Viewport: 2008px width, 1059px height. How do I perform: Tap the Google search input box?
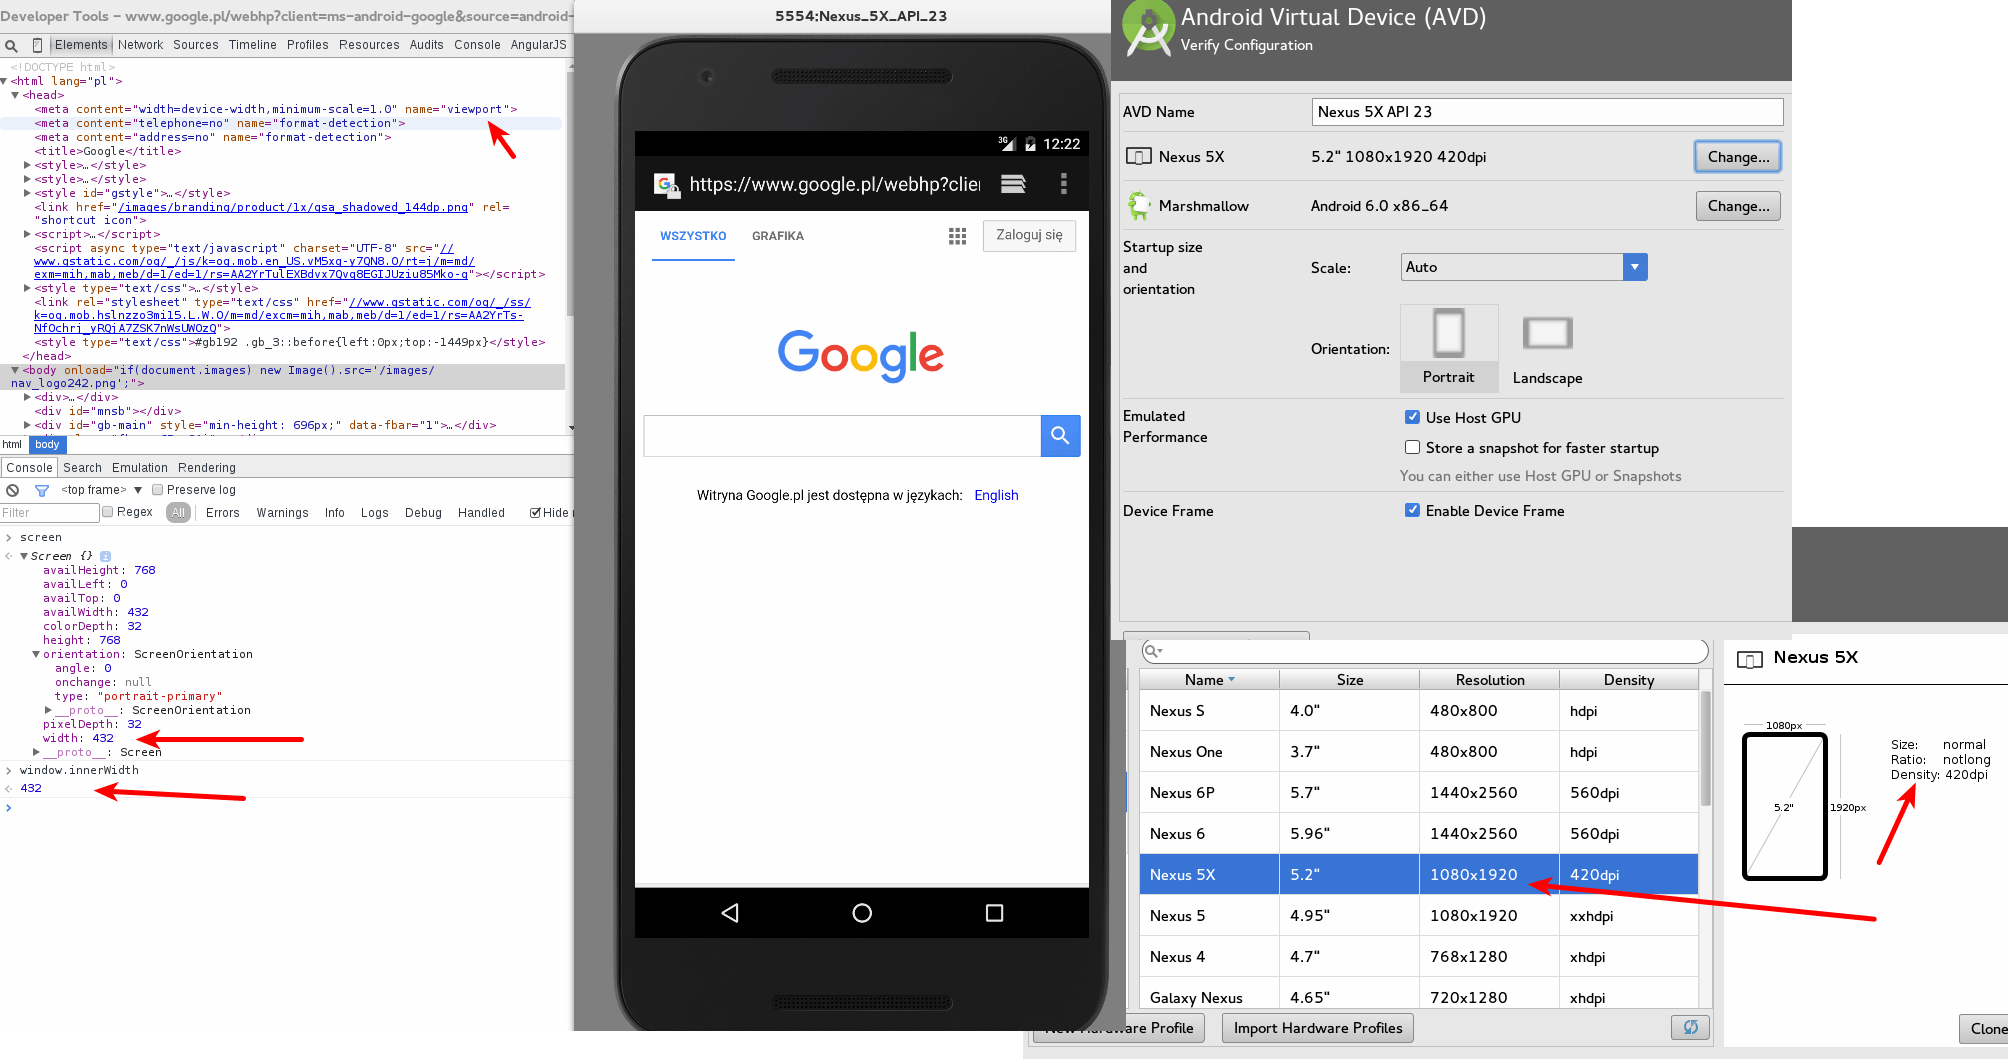pos(842,436)
